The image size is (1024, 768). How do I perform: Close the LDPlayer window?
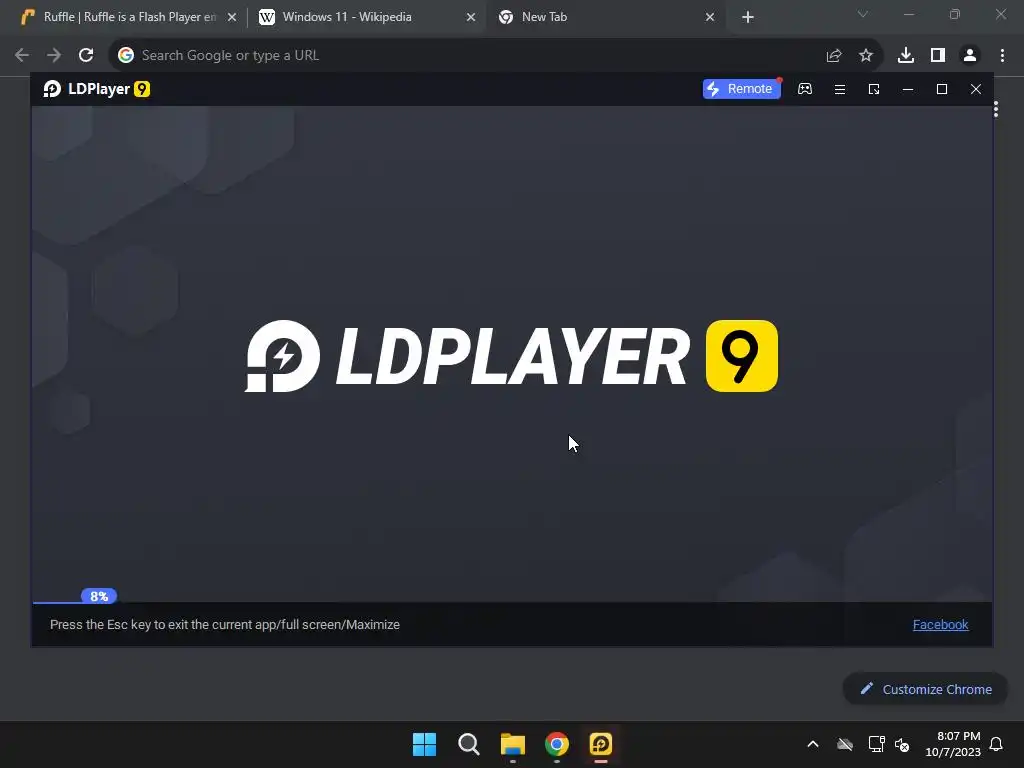tap(976, 89)
